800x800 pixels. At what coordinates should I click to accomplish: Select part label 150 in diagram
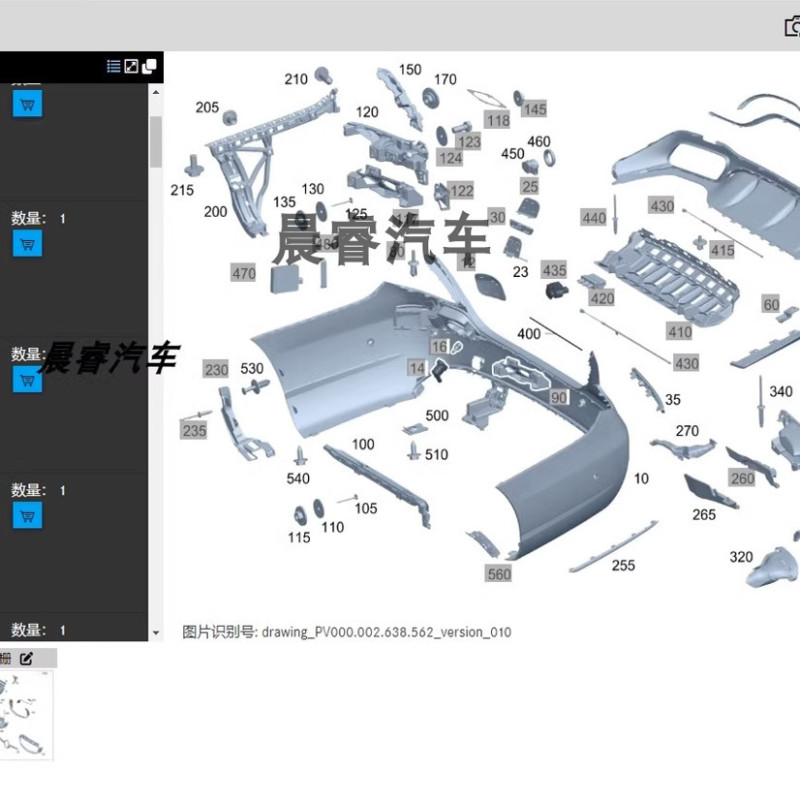tap(410, 69)
